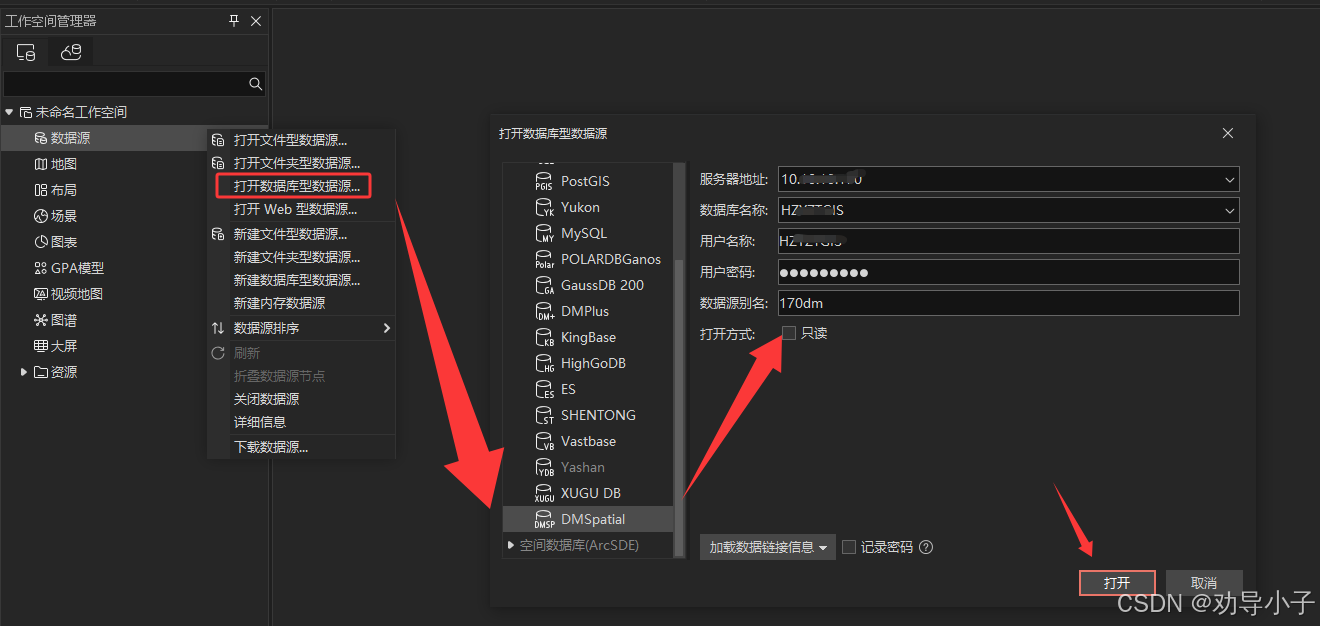Click the pin icon of workspace manager
This screenshot has height=626, width=1320.
234,20
